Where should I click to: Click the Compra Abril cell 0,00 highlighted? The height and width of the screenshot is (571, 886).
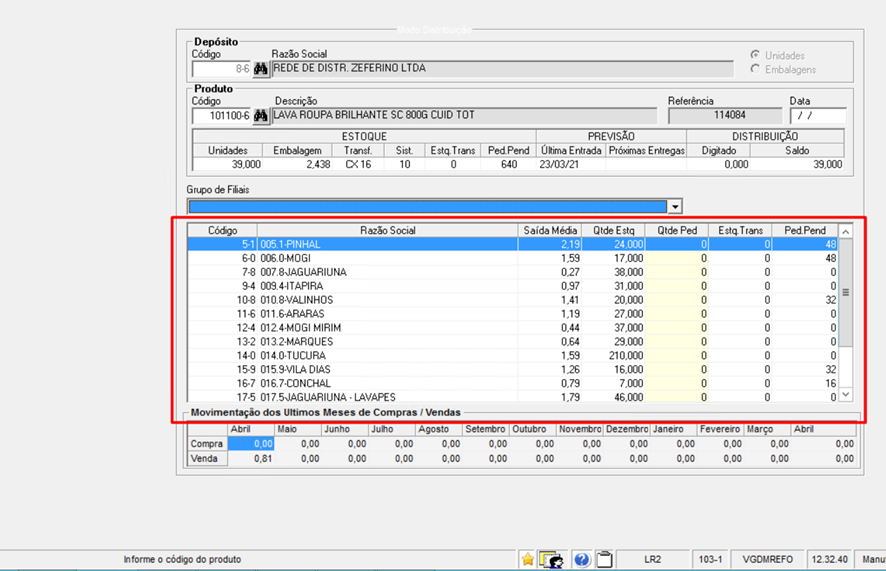(x=251, y=444)
